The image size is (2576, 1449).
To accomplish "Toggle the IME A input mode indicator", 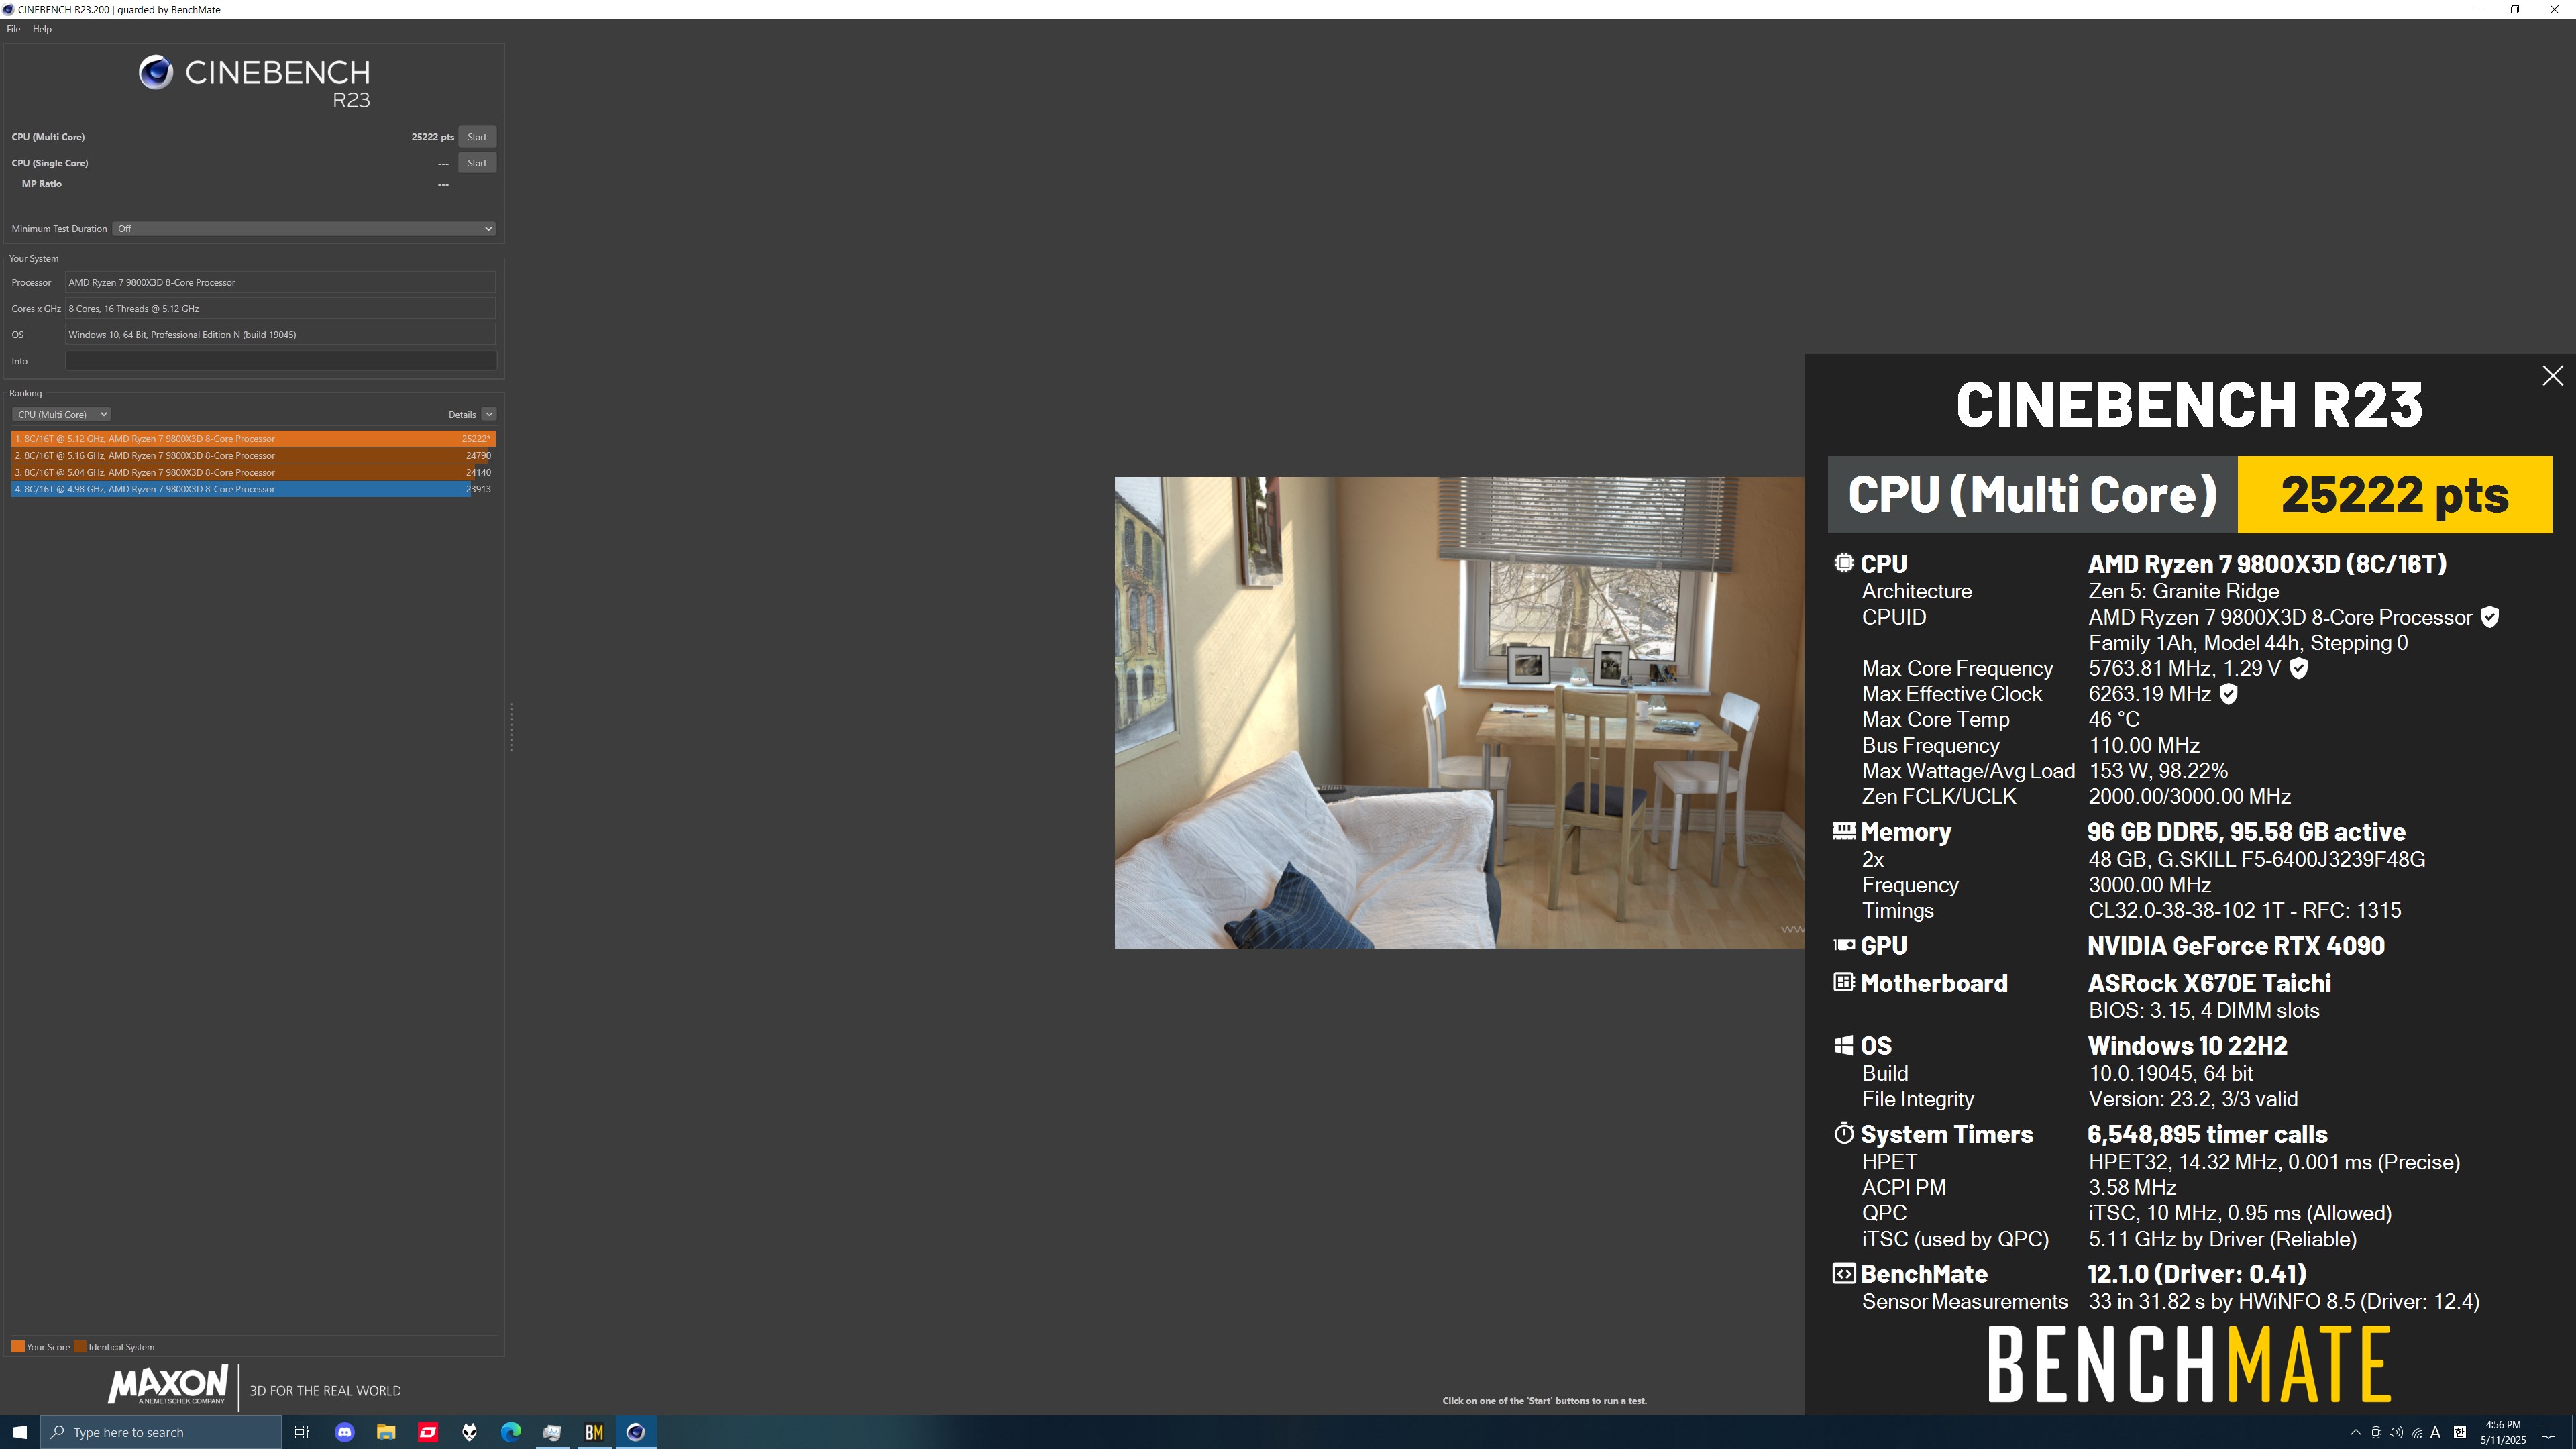I will coord(2435,1432).
